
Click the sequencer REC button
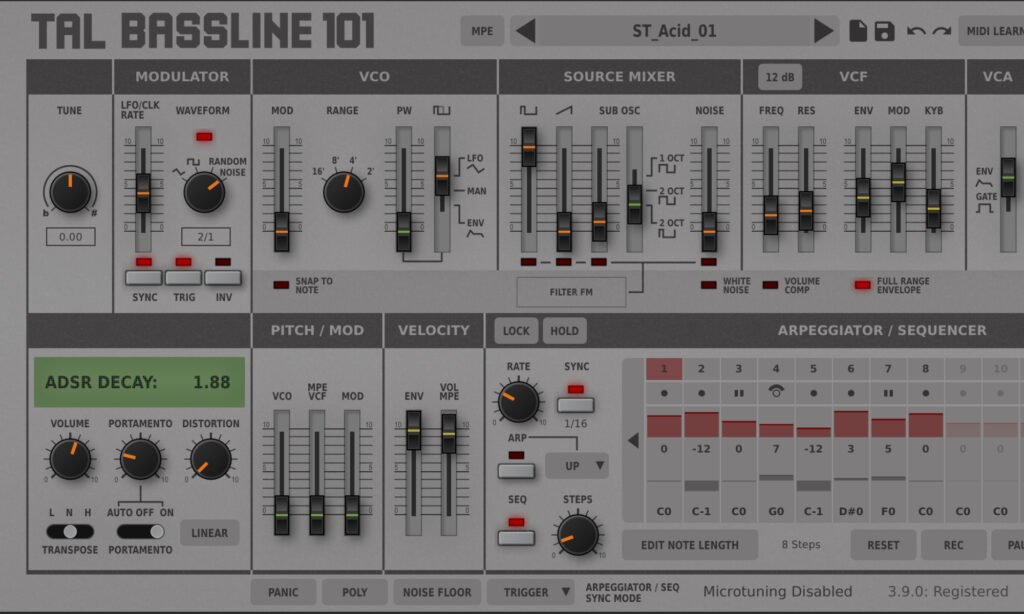coord(953,545)
